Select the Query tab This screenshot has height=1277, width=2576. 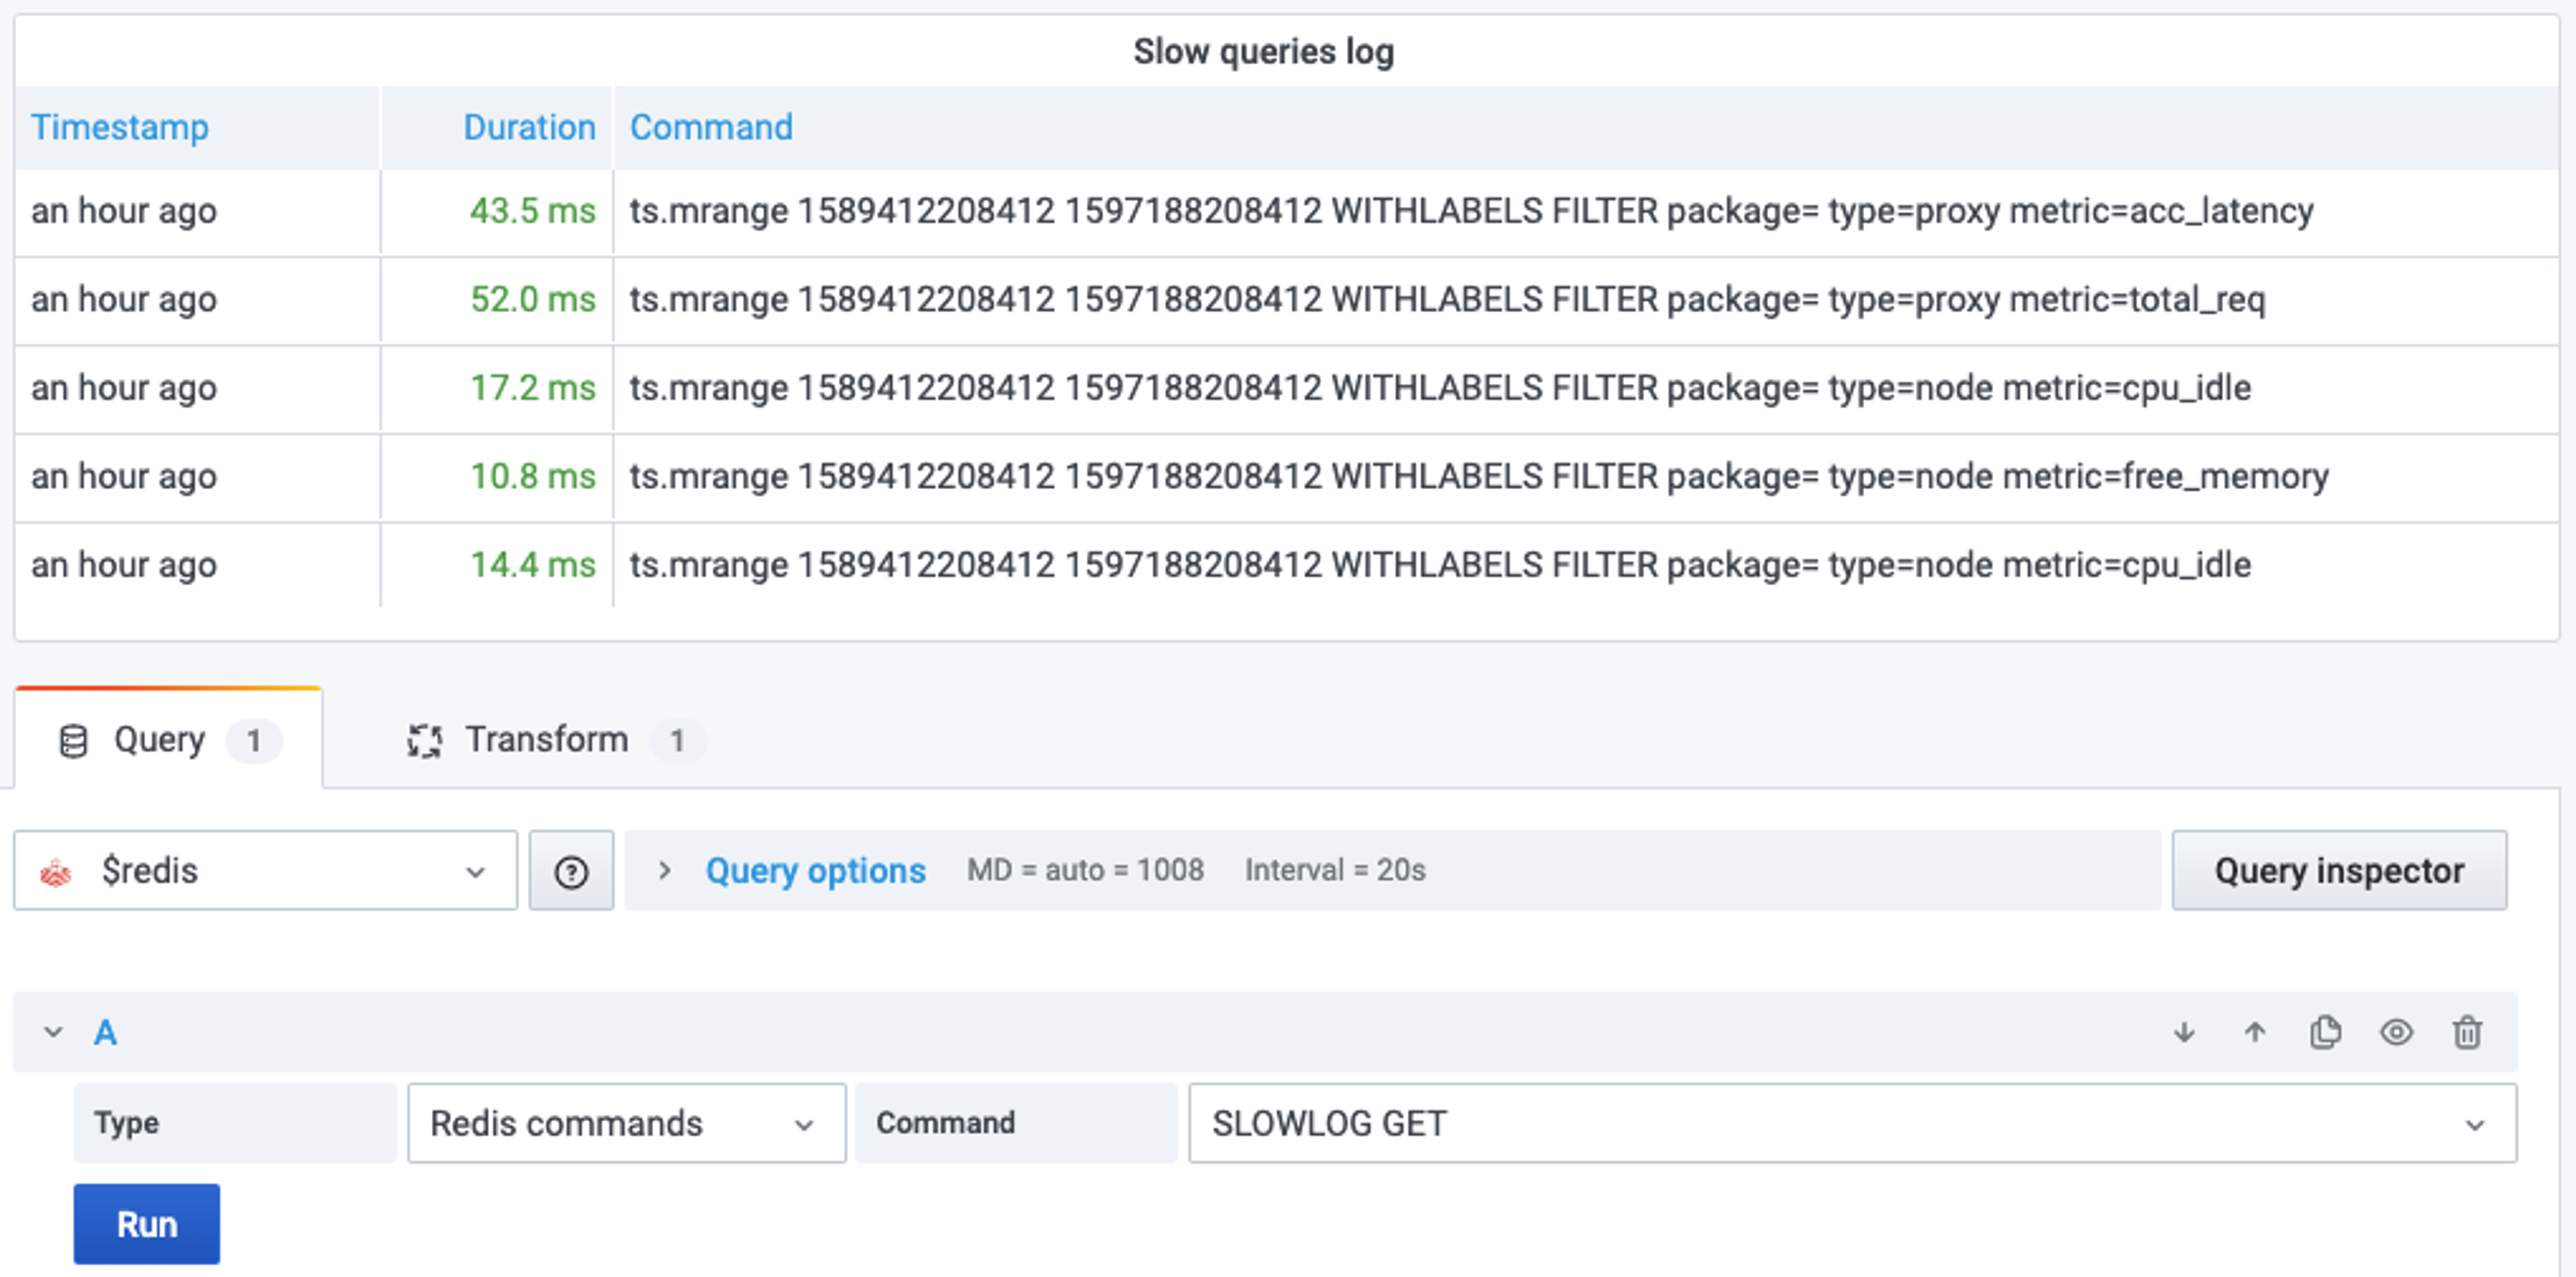(x=160, y=740)
